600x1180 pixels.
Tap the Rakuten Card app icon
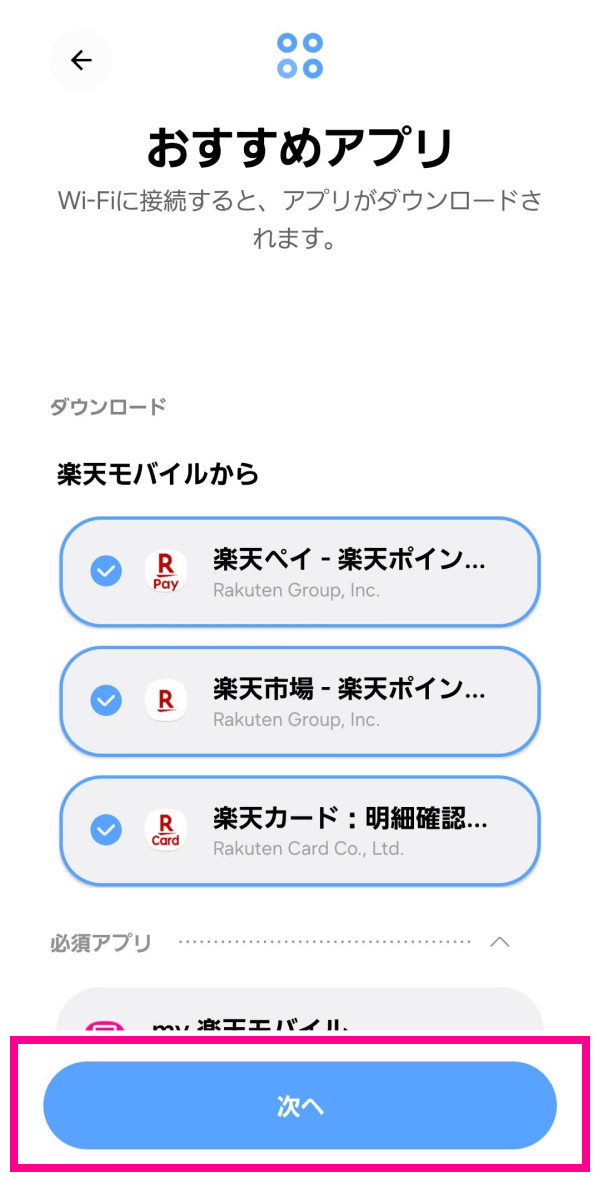[166, 830]
